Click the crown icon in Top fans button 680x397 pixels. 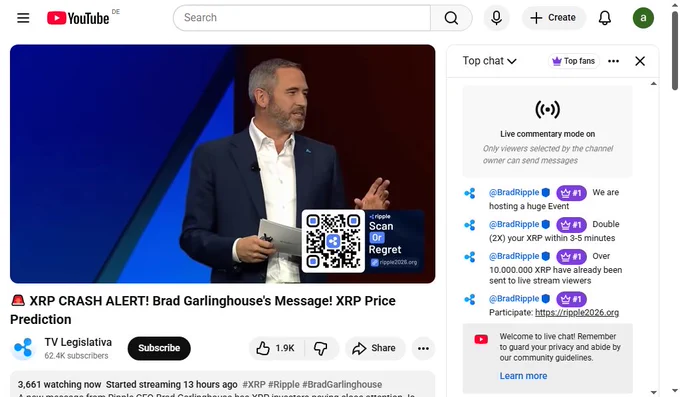pyautogui.click(x=557, y=61)
